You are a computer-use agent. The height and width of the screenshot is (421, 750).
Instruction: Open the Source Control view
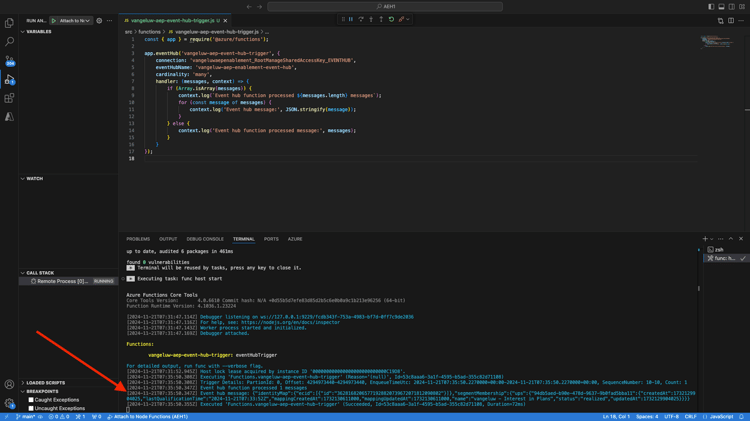coord(10,61)
